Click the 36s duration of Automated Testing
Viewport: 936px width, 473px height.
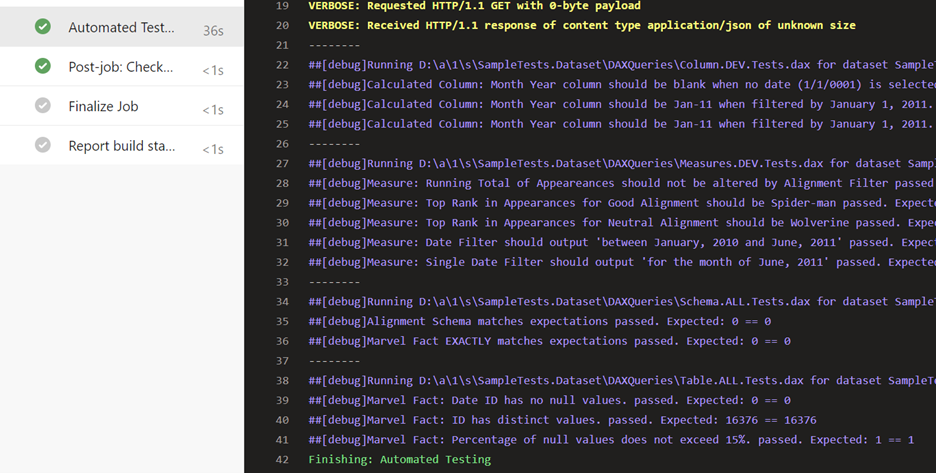(213, 31)
